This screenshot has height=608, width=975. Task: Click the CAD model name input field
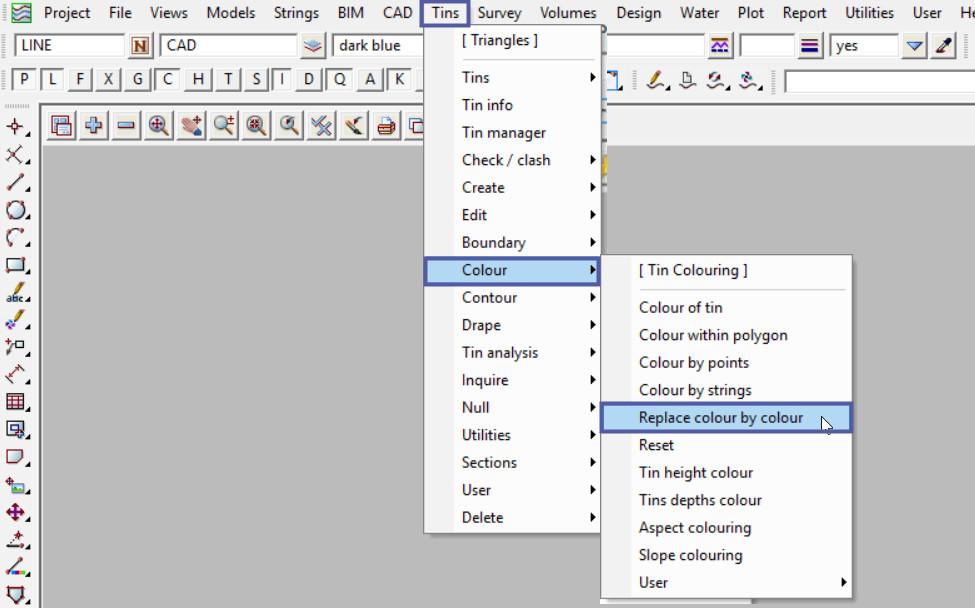(228, 45)
